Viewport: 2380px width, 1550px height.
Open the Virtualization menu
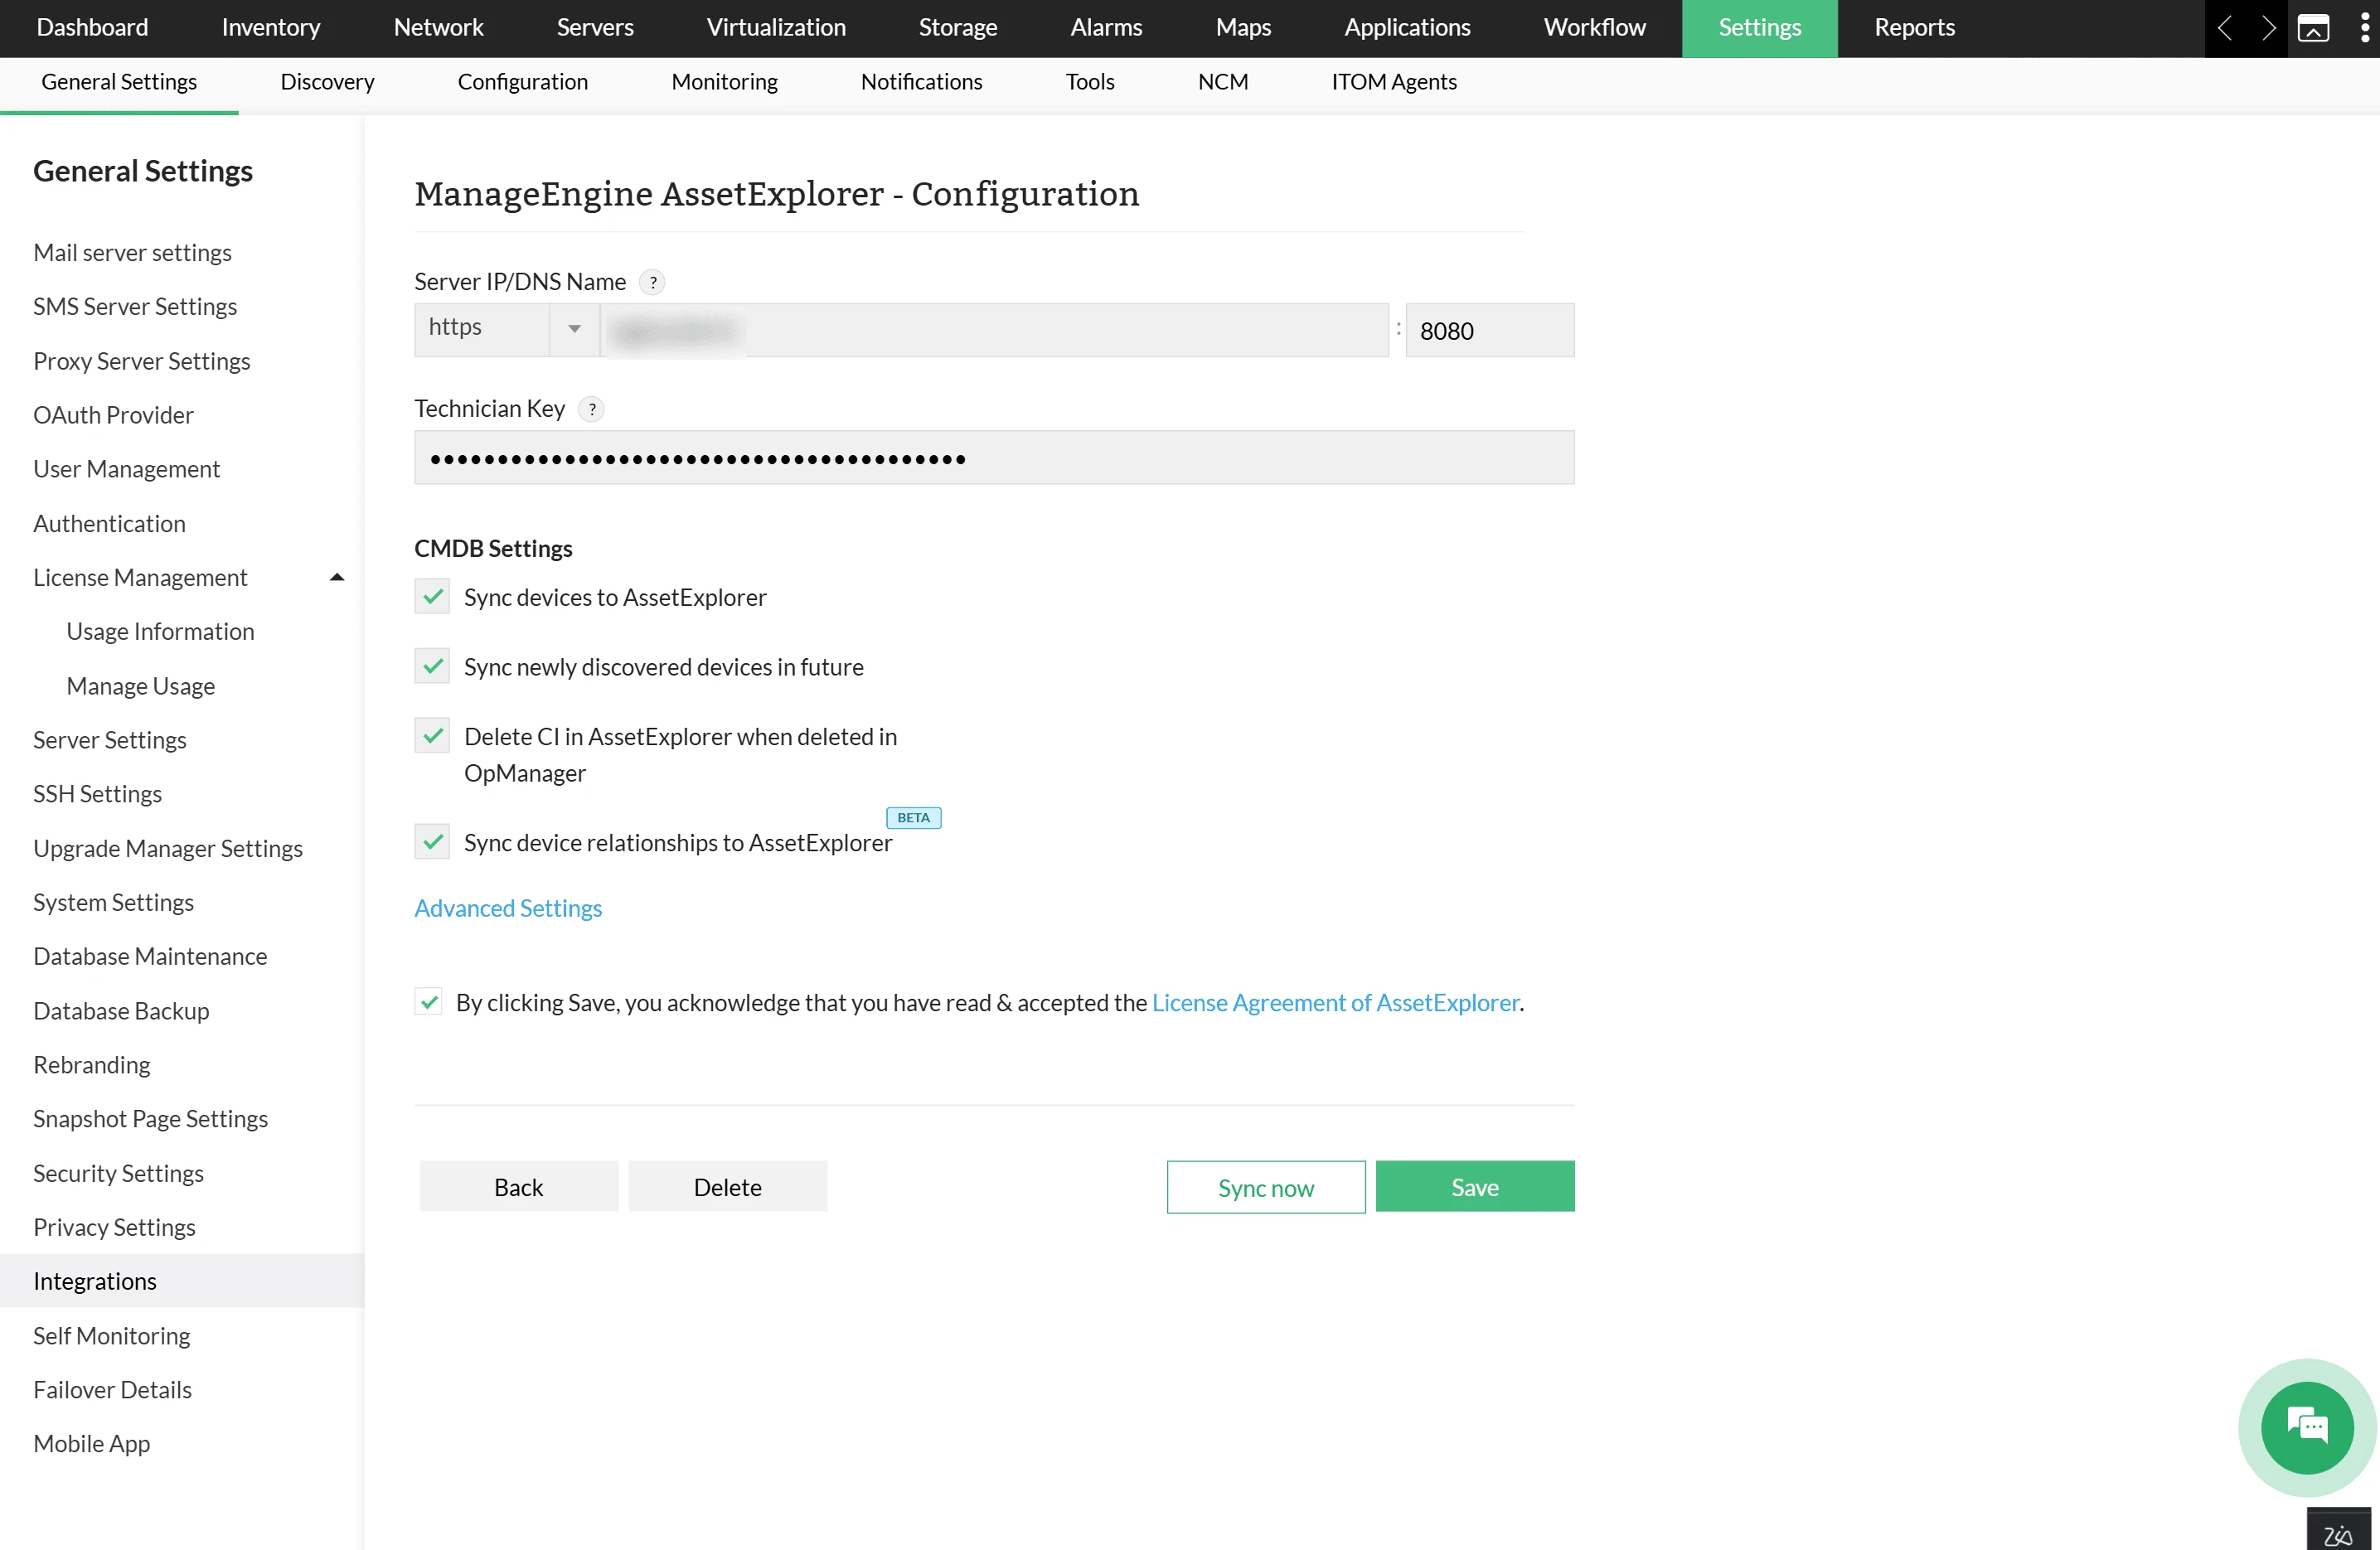click(x=776, y=28)
